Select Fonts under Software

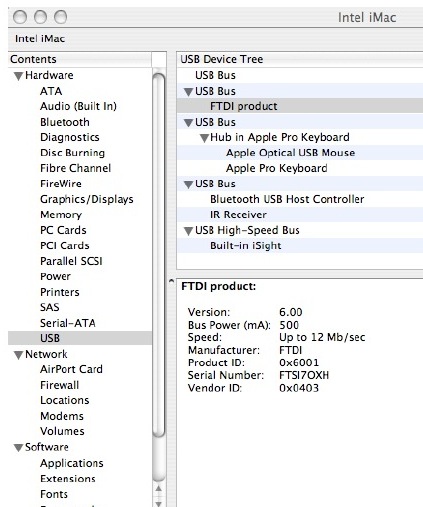(54, 494)
